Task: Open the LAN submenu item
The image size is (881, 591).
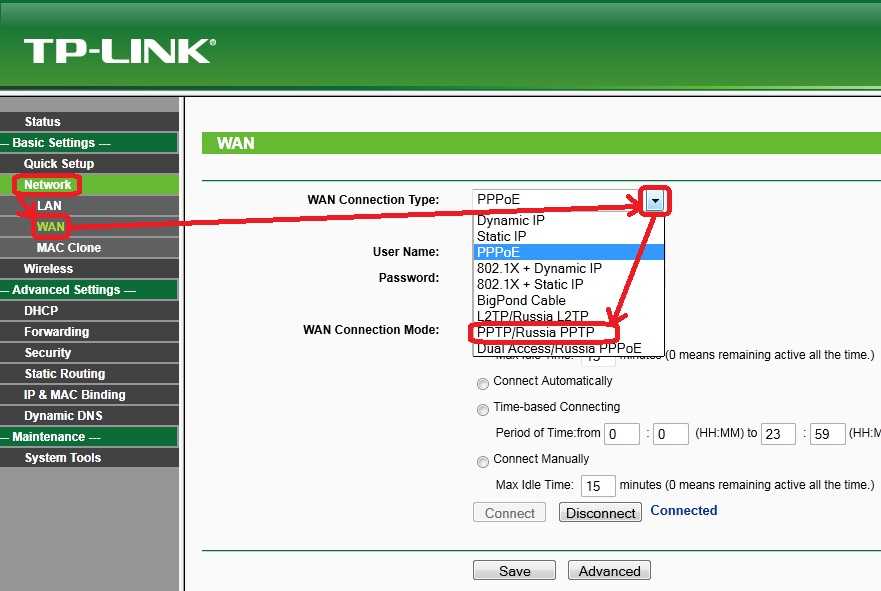Action: coord(49,206)
